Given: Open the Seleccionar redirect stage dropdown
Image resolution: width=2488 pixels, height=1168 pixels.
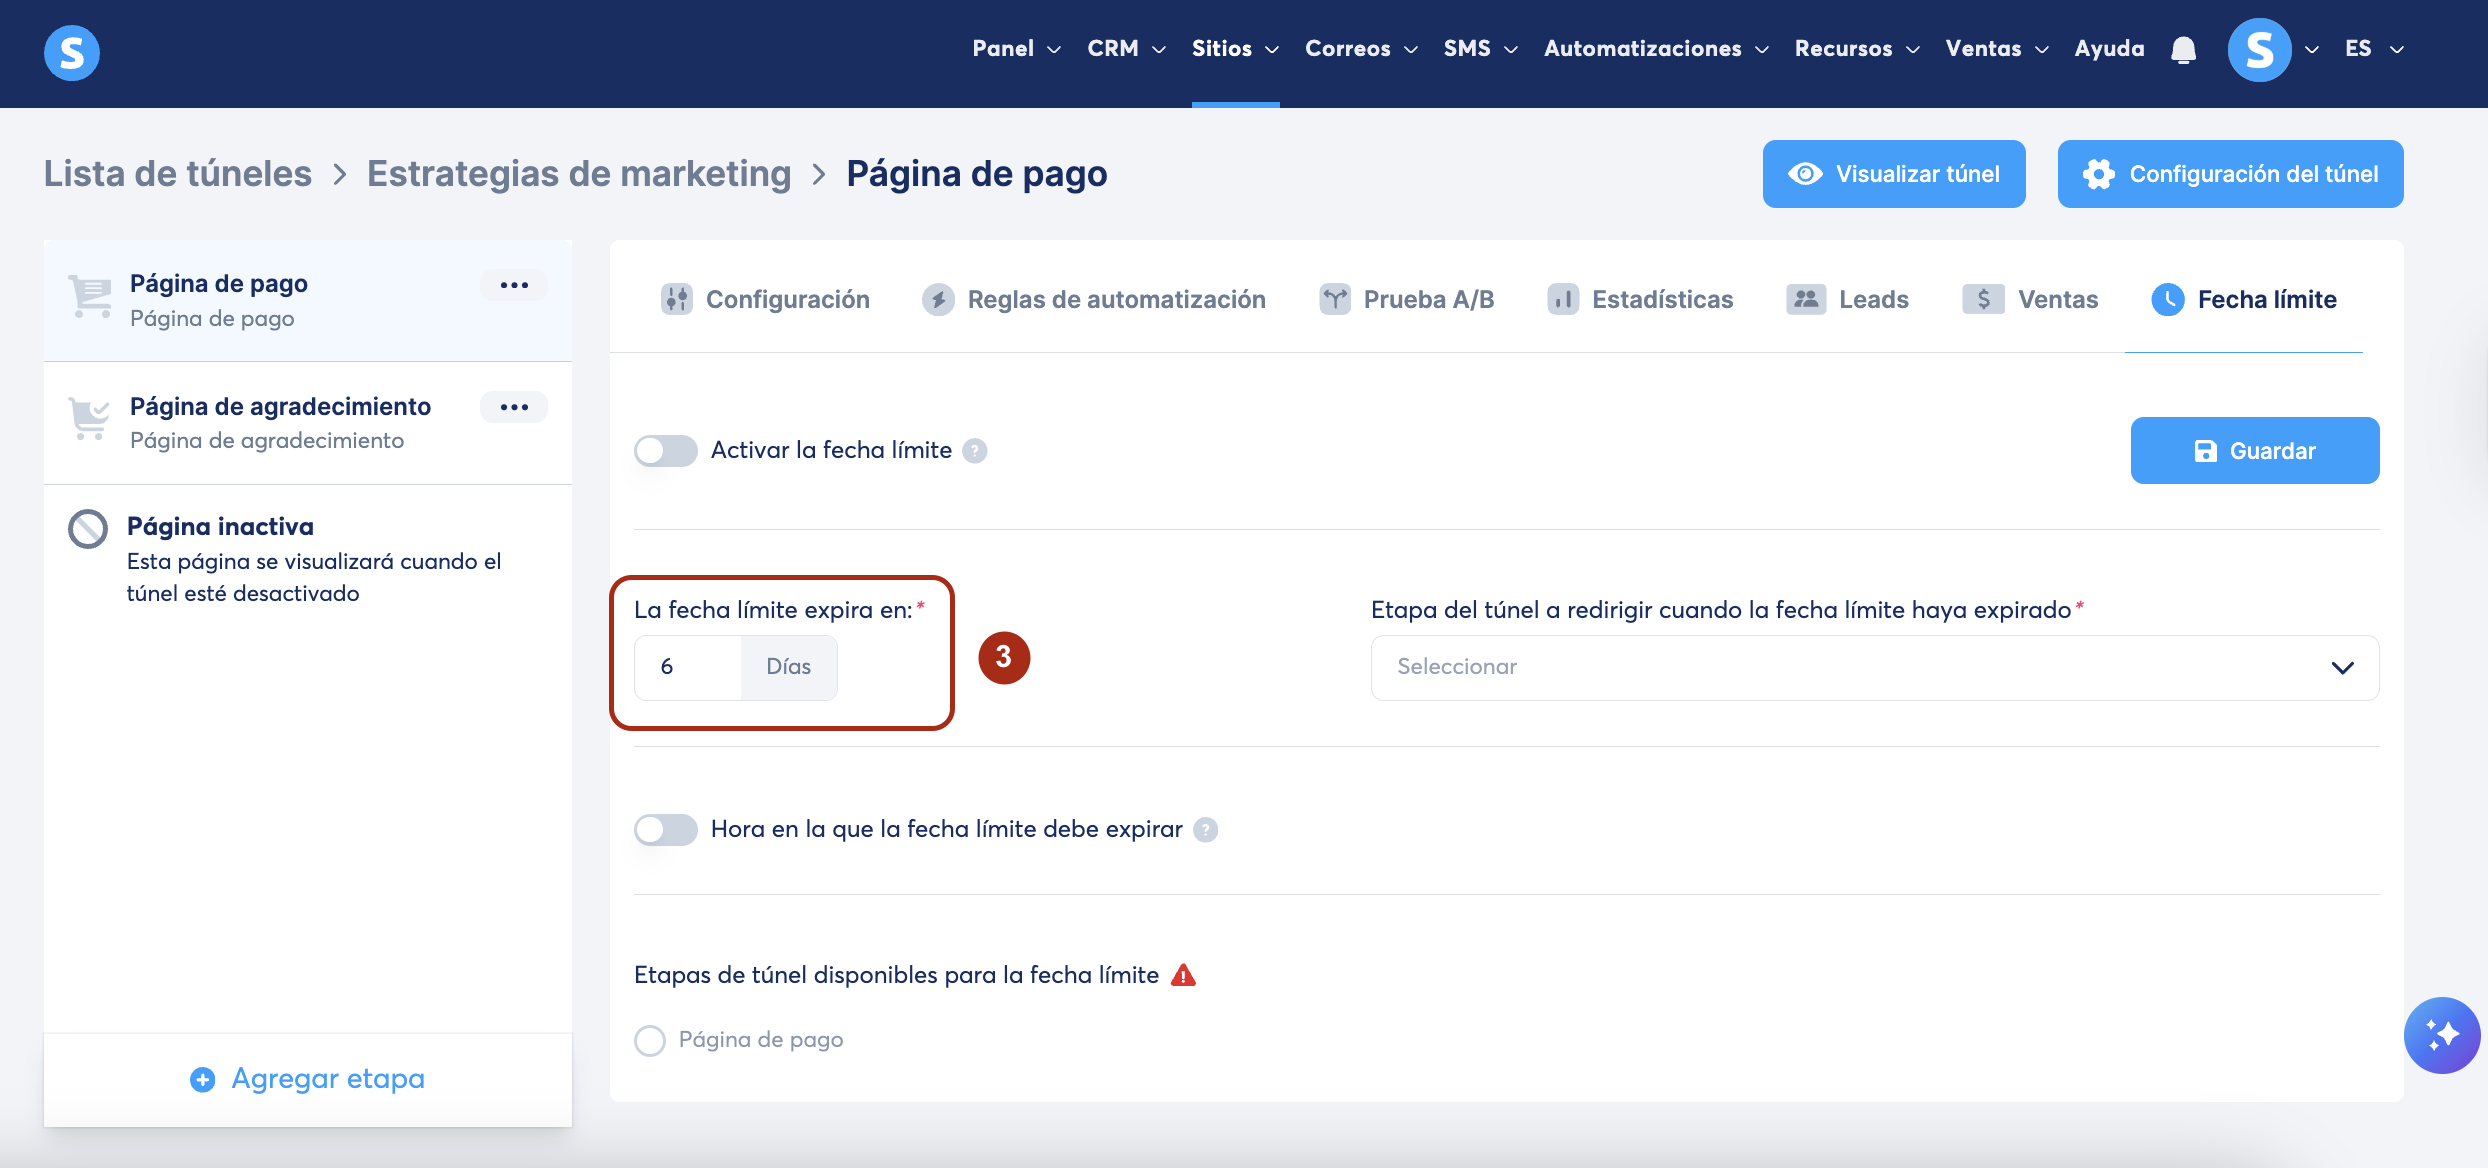Looking at the screenshot, I should pos(1874,667).
